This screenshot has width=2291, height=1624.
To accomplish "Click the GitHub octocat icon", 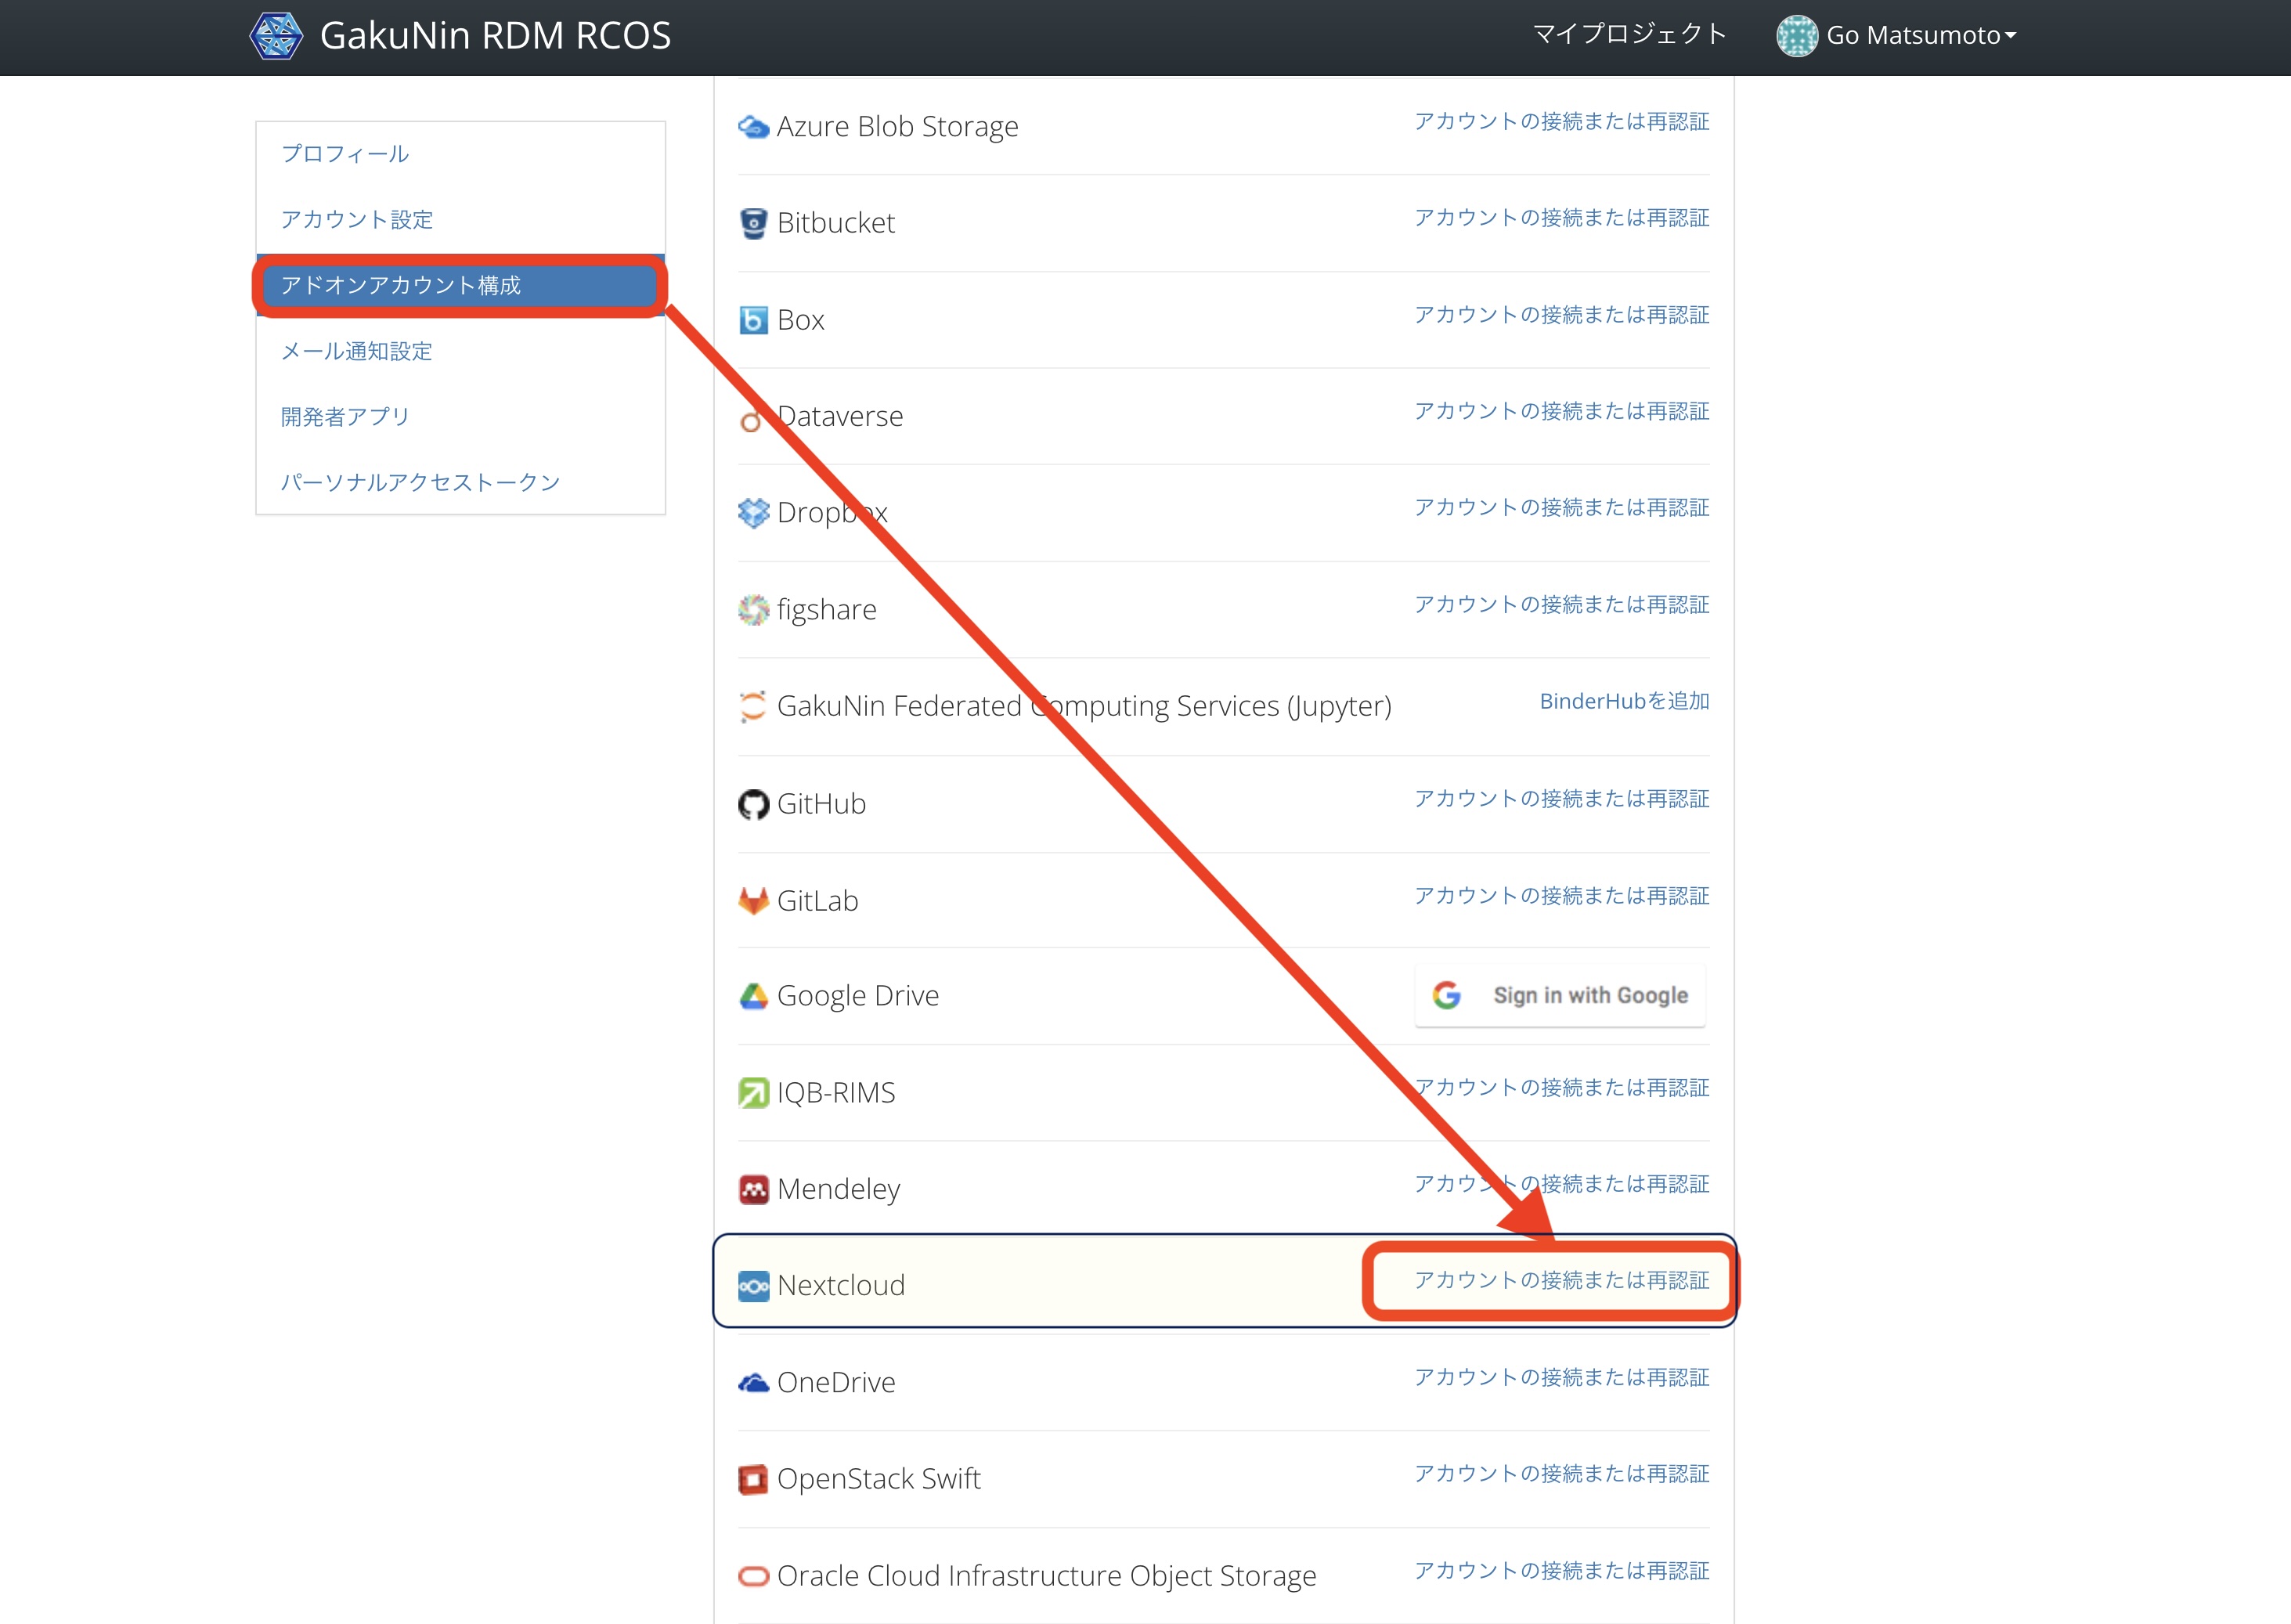I will point(753,804).
